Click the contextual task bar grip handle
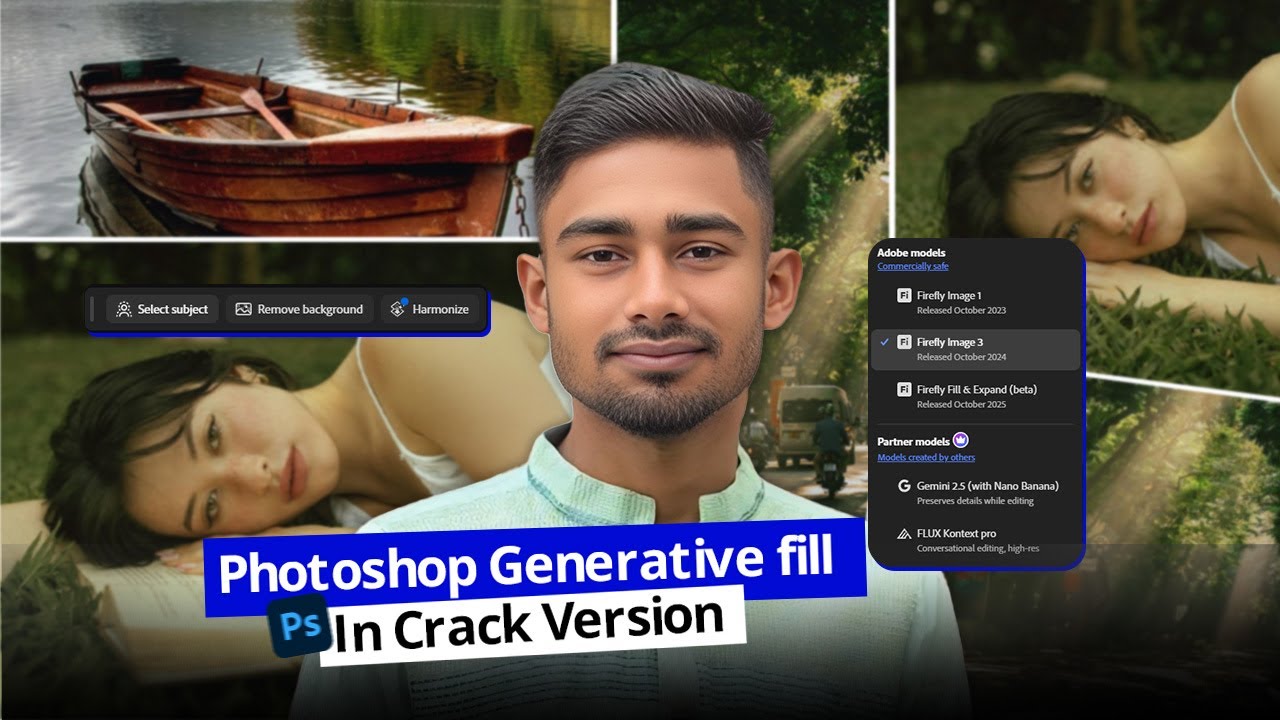Viewport: 1280px width, 720px height. (x=93, y=310)
